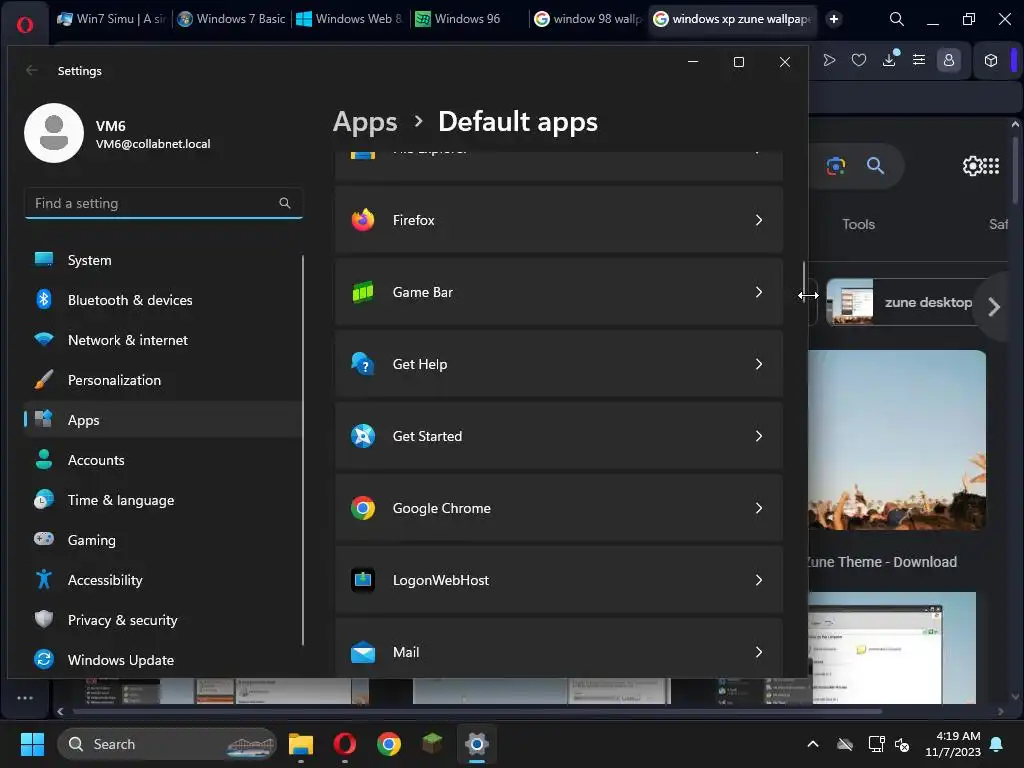Go back with Settings back arrow

(31, 71)
